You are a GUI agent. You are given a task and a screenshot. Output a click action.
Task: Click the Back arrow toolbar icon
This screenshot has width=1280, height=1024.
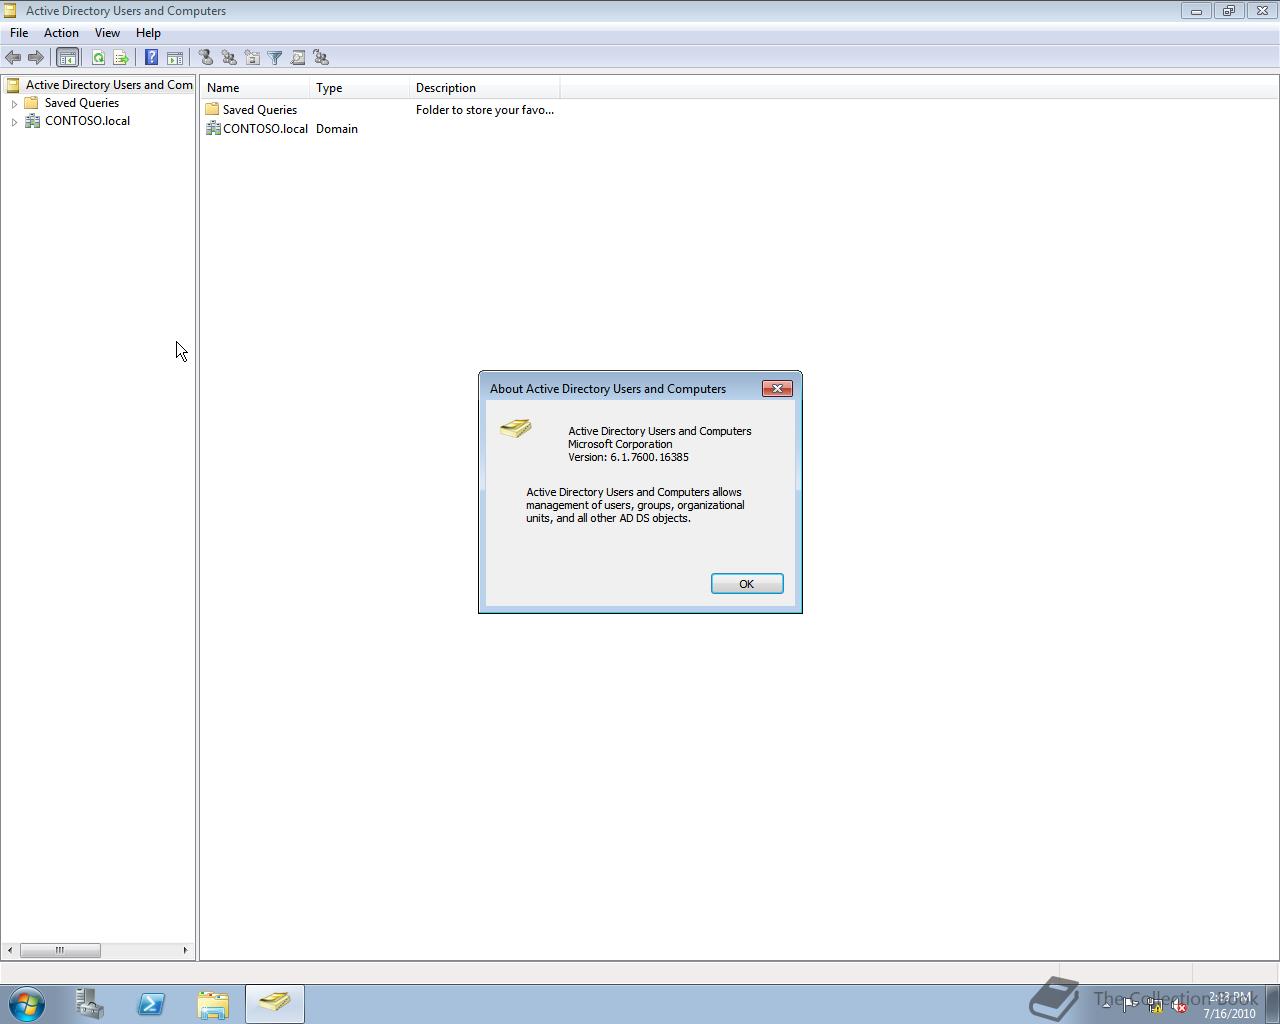click(x=13, y=58)
